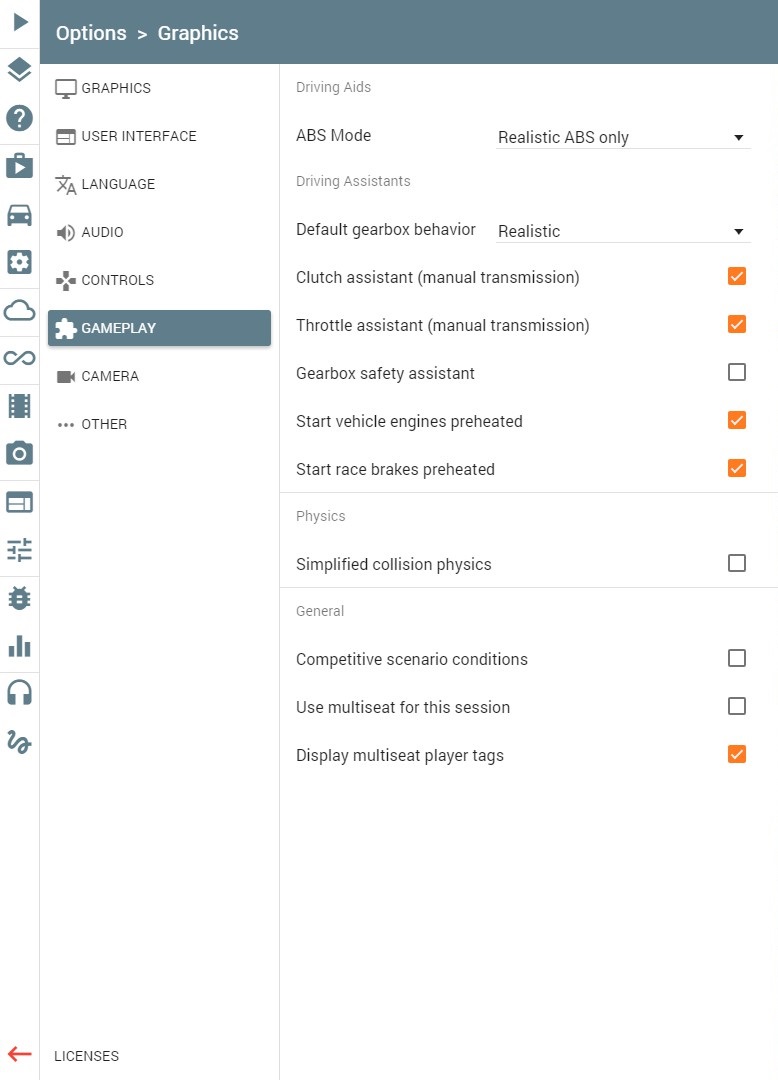
Task: Click the bug debug icon
Action: pos(19,598)
